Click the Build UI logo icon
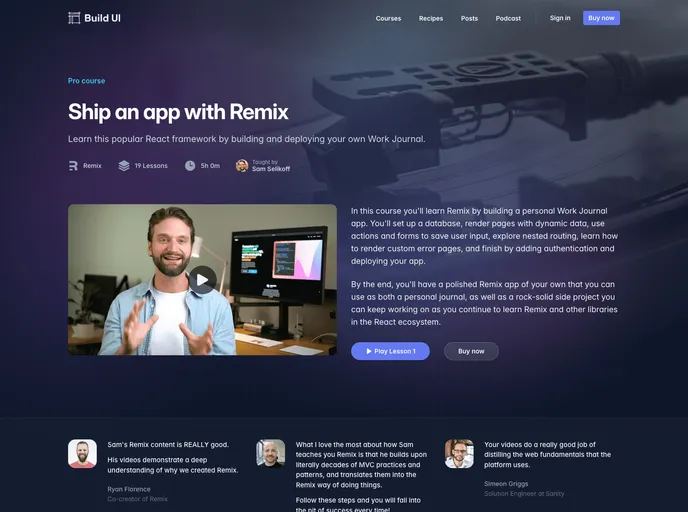 [74, 18]
